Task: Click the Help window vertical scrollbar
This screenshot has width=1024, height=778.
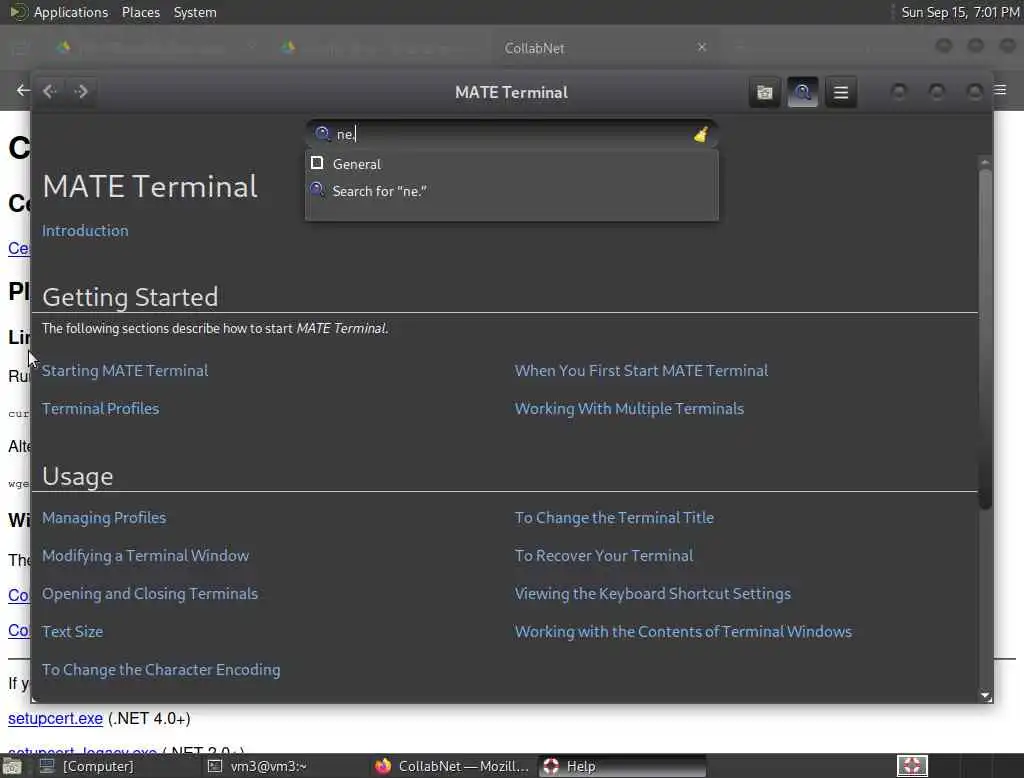Action: click(x=985, y=338)
